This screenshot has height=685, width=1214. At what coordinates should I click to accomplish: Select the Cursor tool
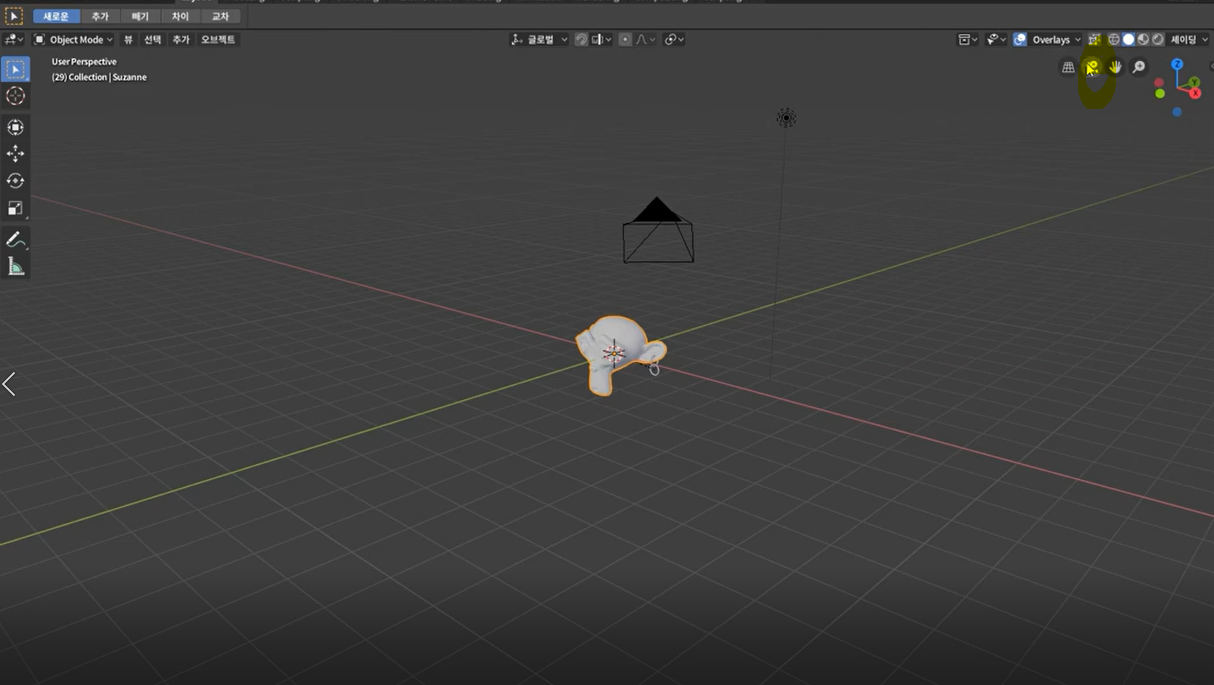coord(15,96)
